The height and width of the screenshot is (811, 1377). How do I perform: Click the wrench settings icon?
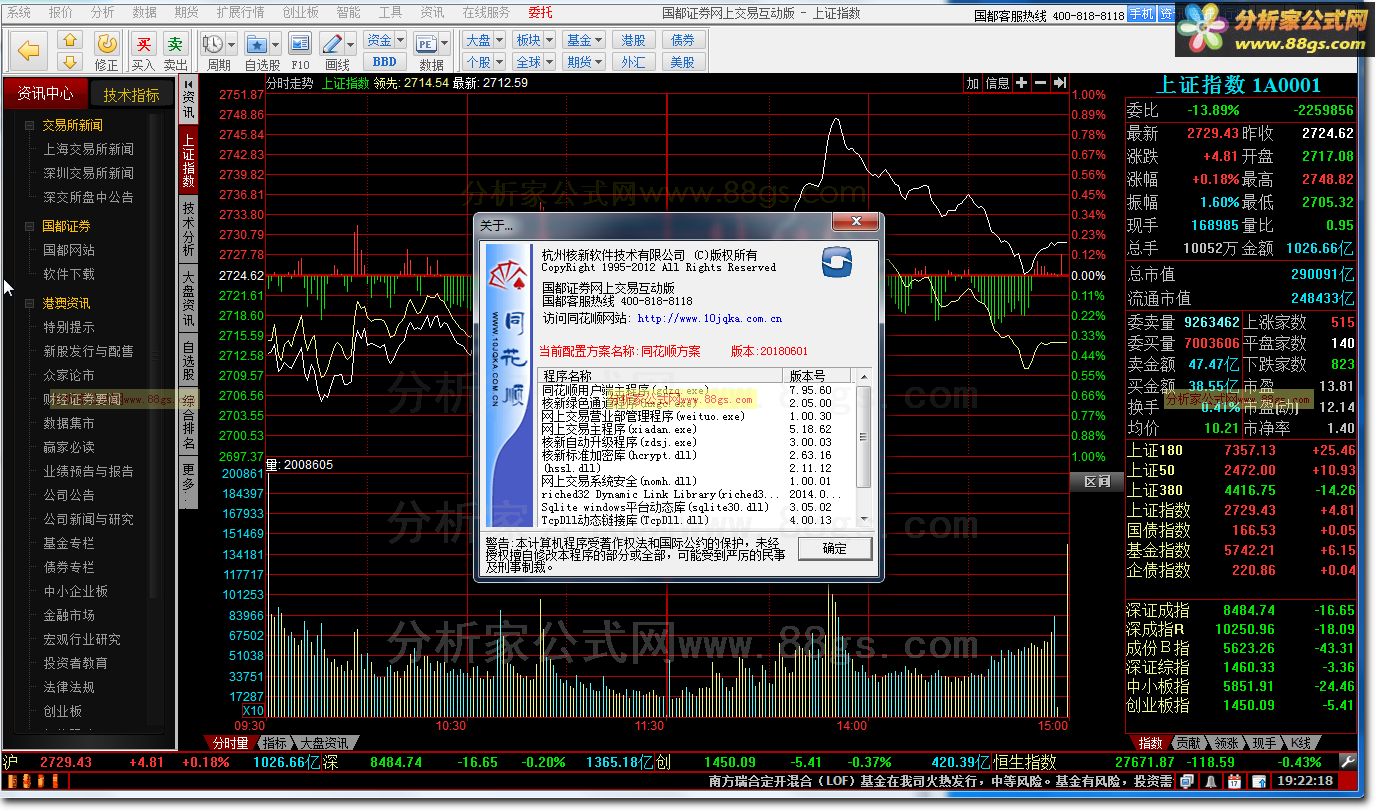point(1349,761)
